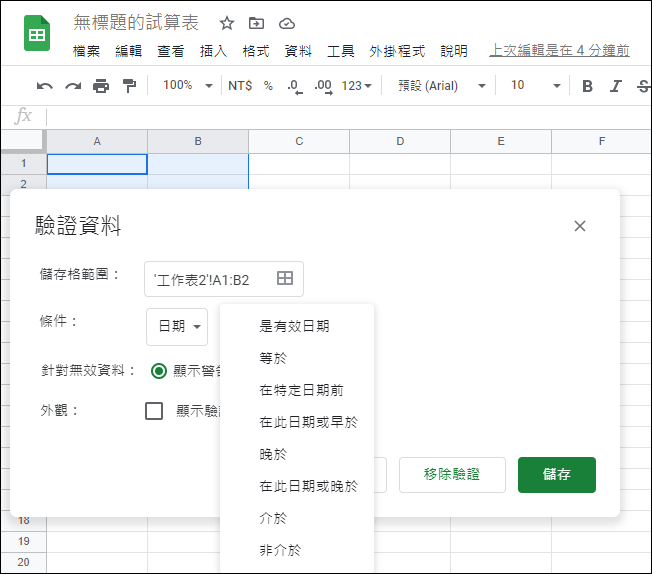652x574 pixels.
Task: Click cell A1
Action: [x=97, y=164]
